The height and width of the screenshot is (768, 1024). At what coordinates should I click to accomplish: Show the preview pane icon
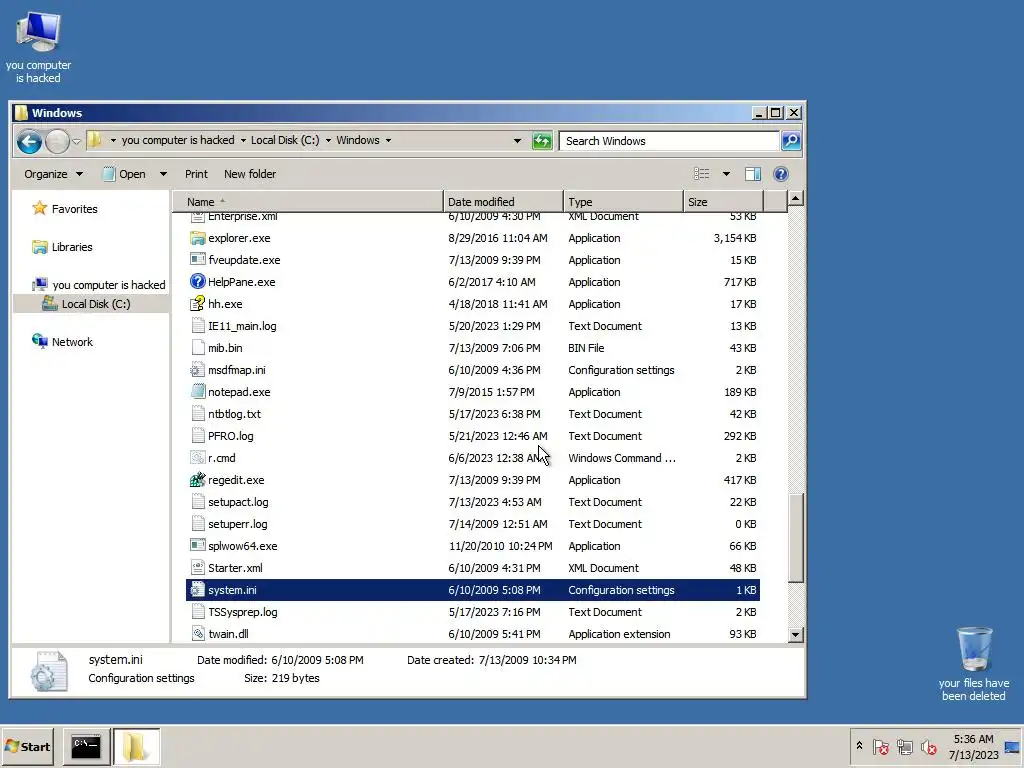pyautogui.click(x=752, y=174)
